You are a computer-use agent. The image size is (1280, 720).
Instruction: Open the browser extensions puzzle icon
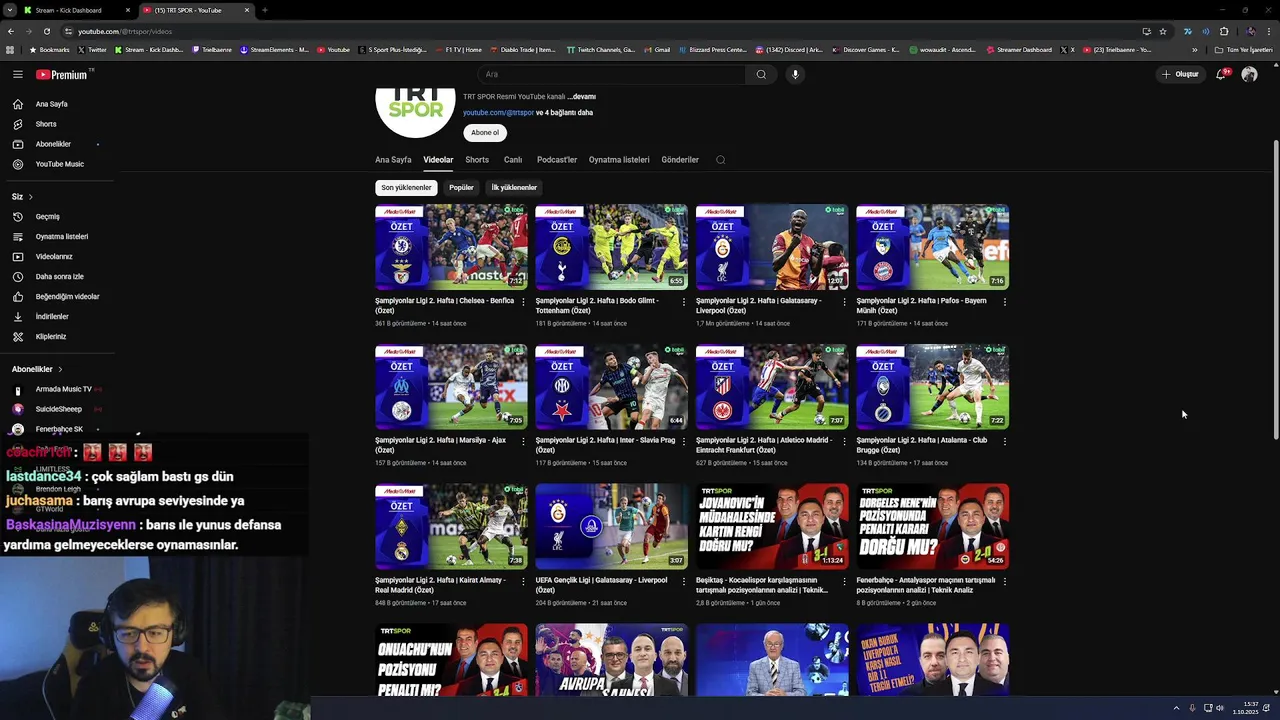click(1223, 31)
